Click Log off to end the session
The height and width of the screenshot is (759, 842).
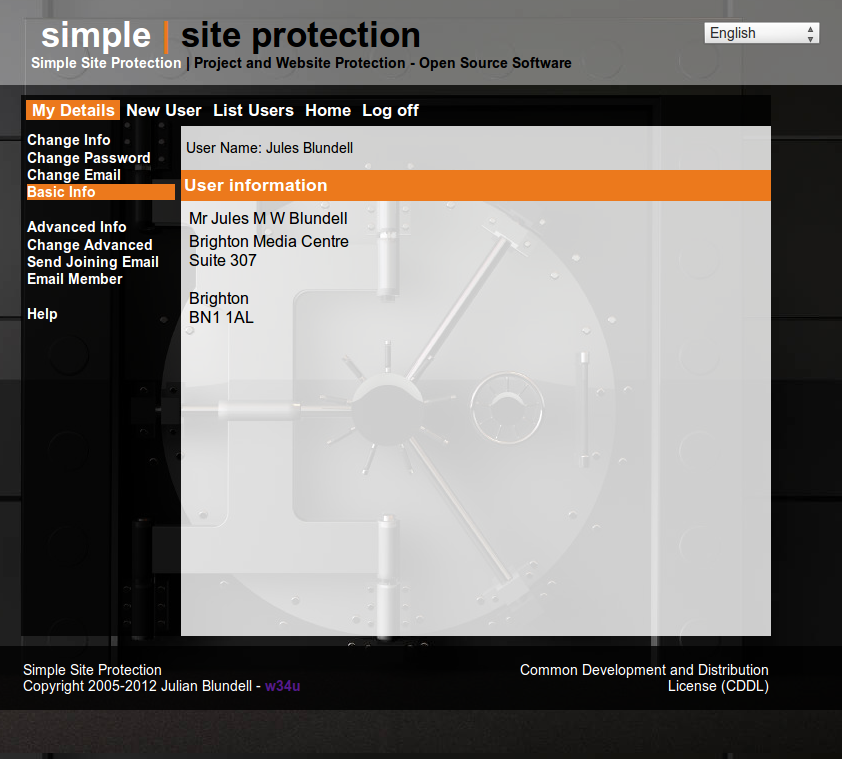[x=390, y=110]
